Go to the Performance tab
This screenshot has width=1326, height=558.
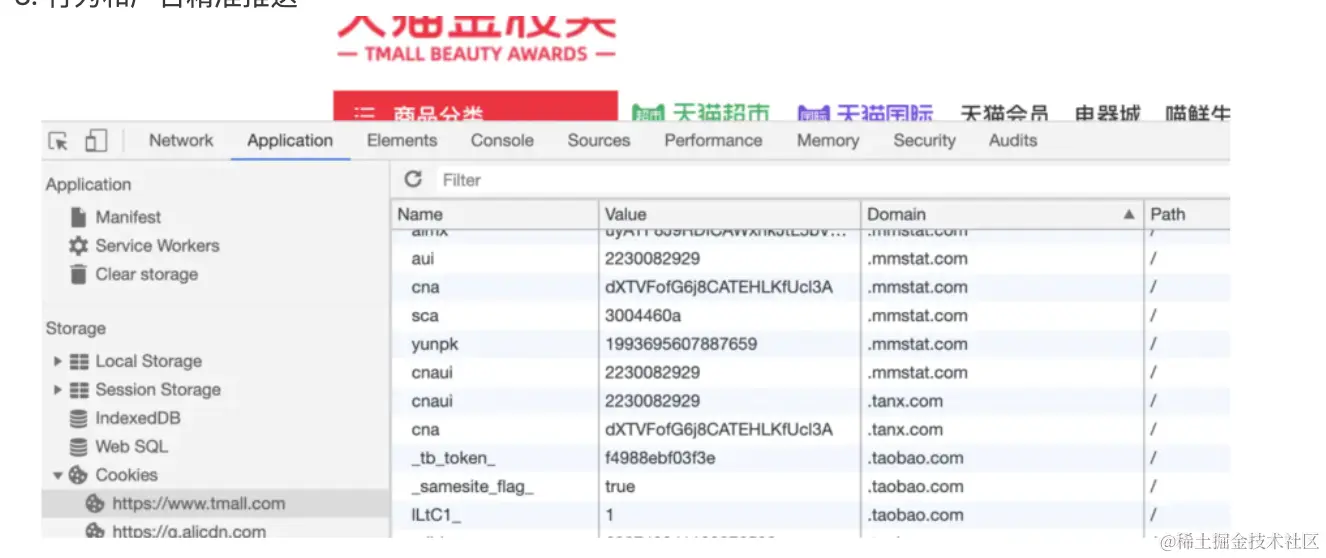pyautogui.click(x=713, y=141)
